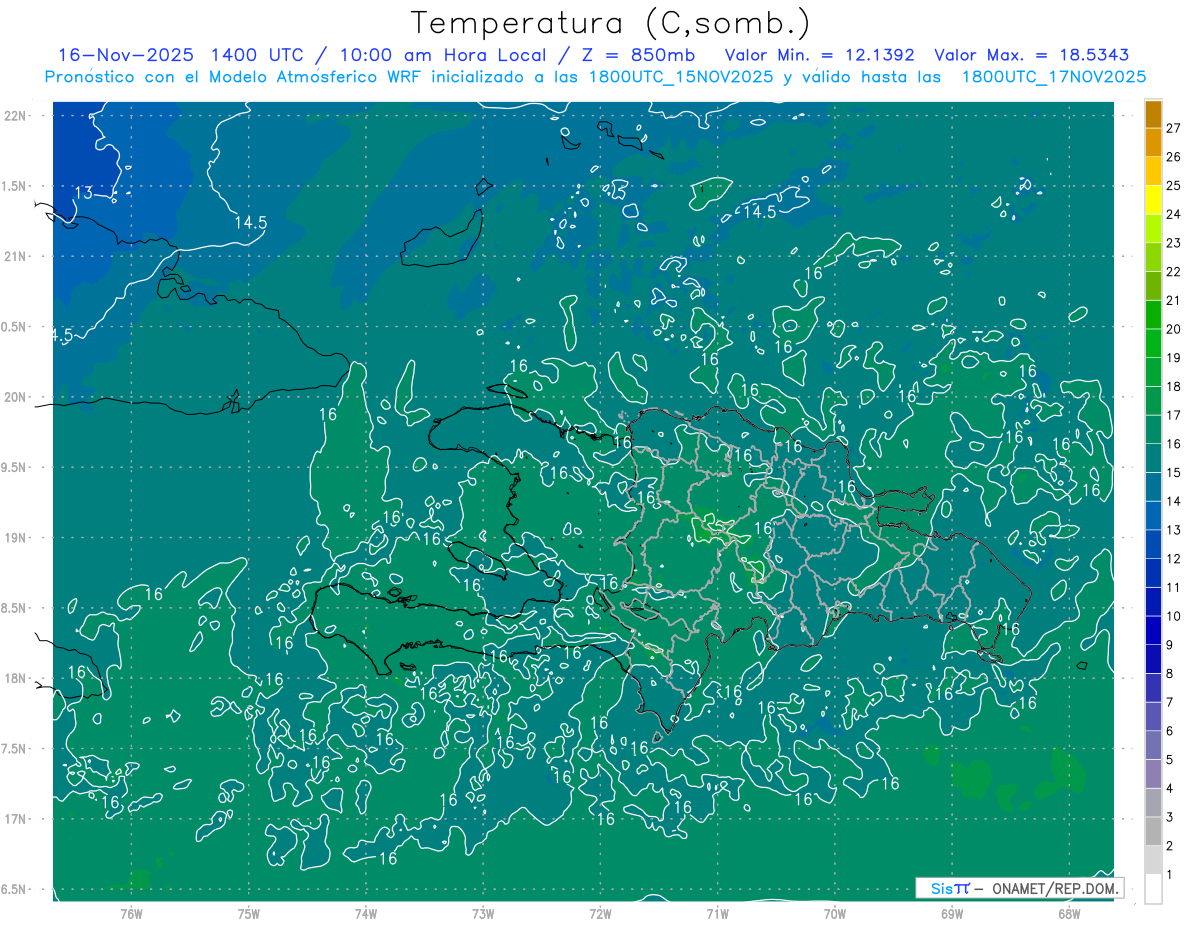The image size is (1200, 927).
Task: Click the "14.5" contour label near 70.5W
Action: (760, 212)
